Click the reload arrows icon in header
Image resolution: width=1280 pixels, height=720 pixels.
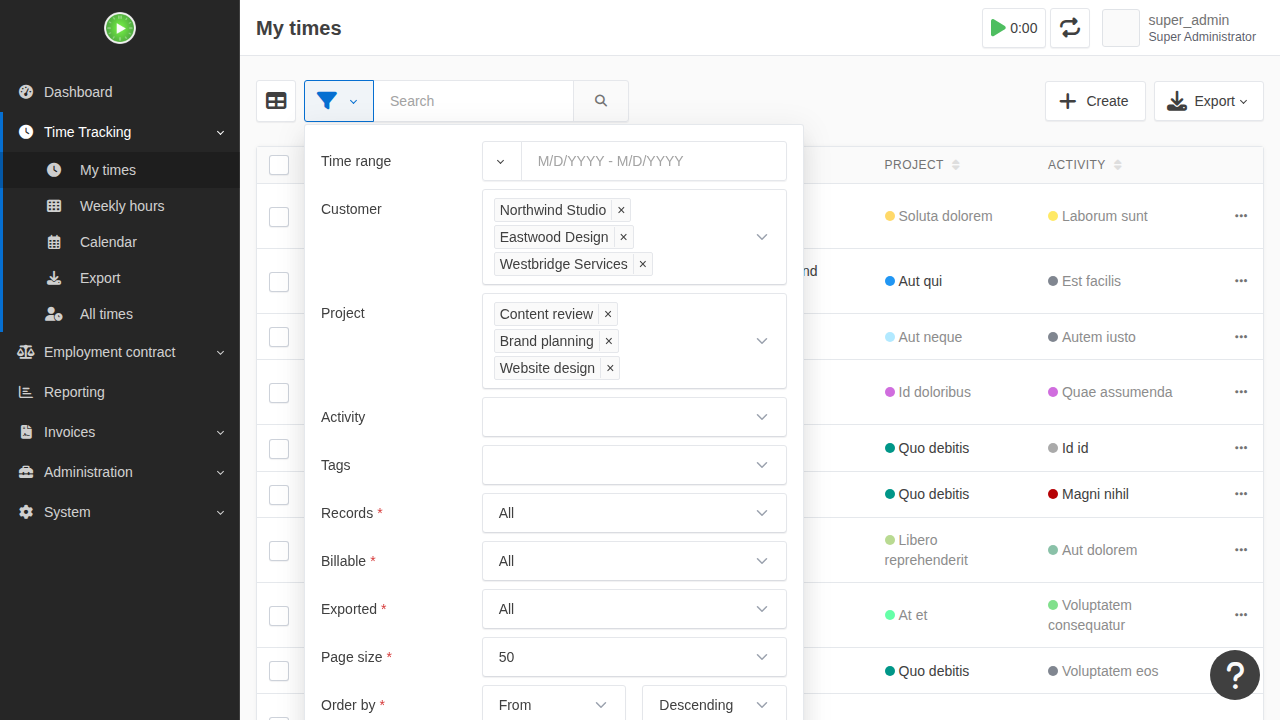(1070, 28)
